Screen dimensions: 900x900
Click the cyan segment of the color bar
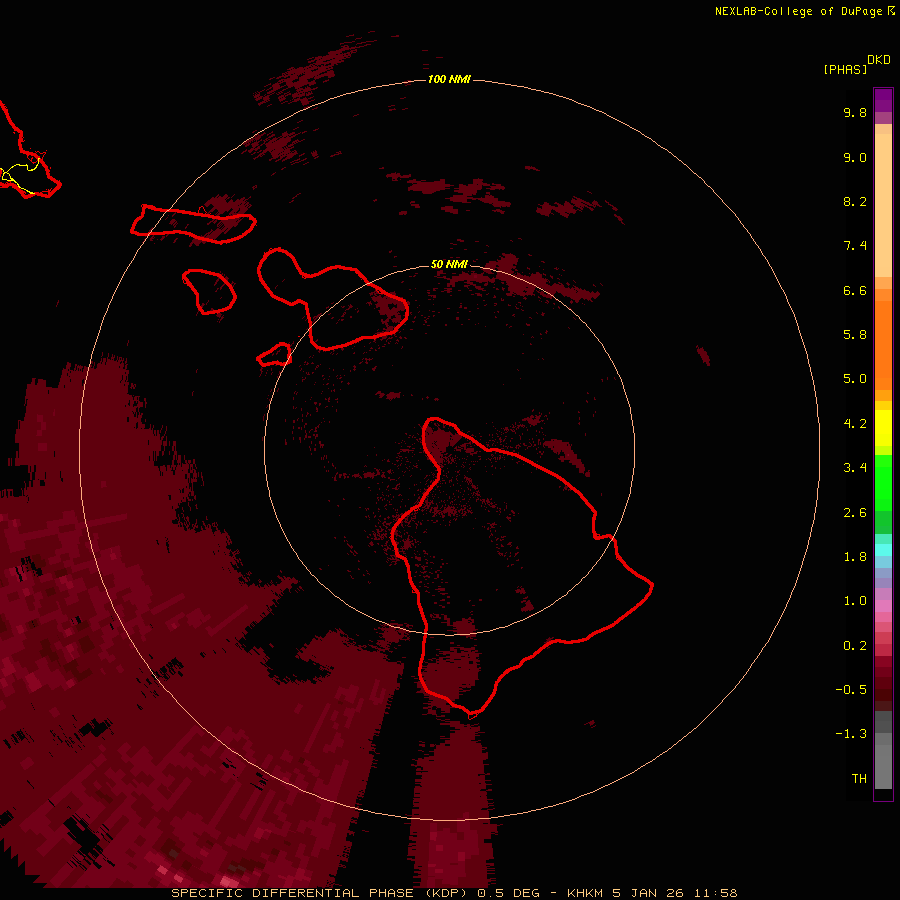pos(883,550)
